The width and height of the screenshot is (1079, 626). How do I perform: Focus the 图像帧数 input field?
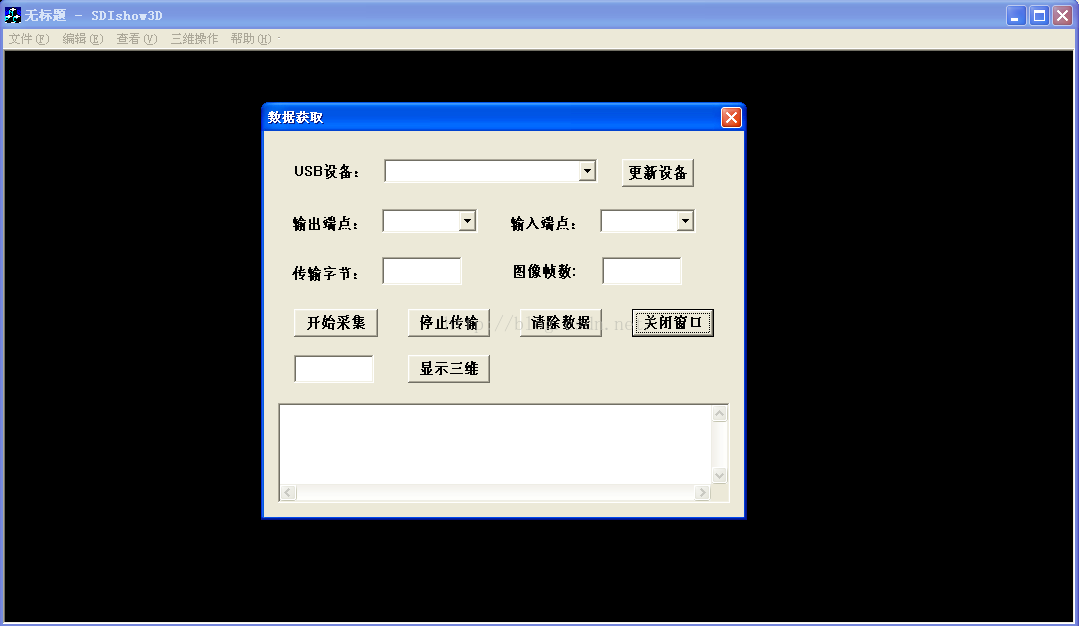(x=642, y=271)
